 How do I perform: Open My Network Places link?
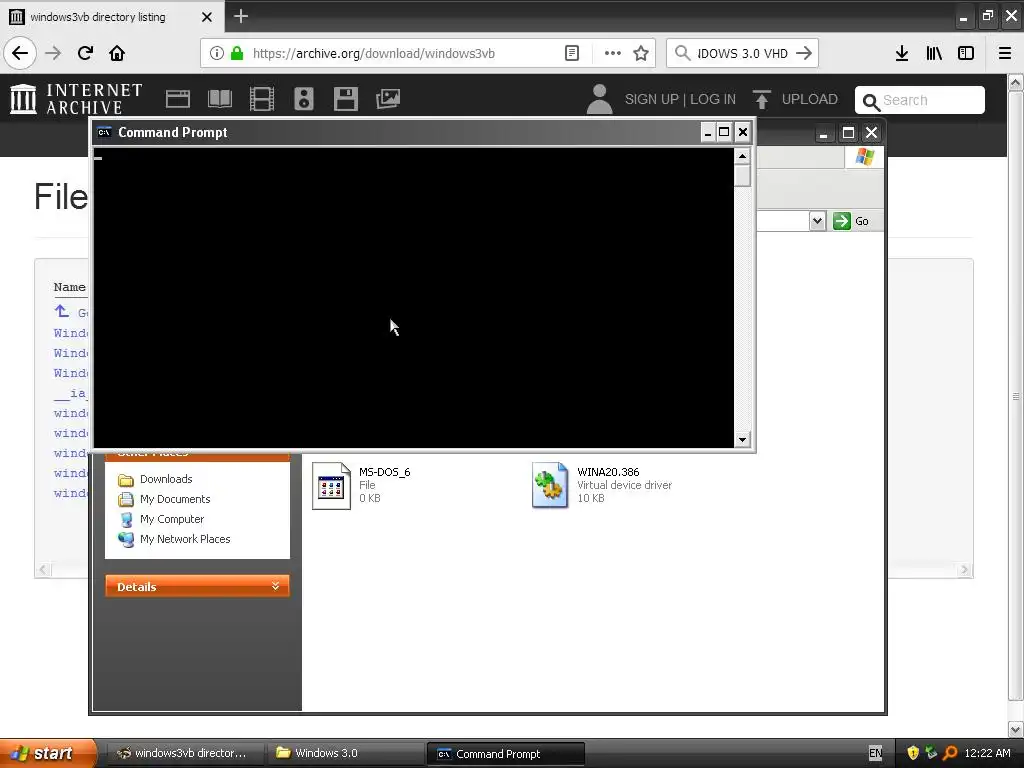pos(185,539)
